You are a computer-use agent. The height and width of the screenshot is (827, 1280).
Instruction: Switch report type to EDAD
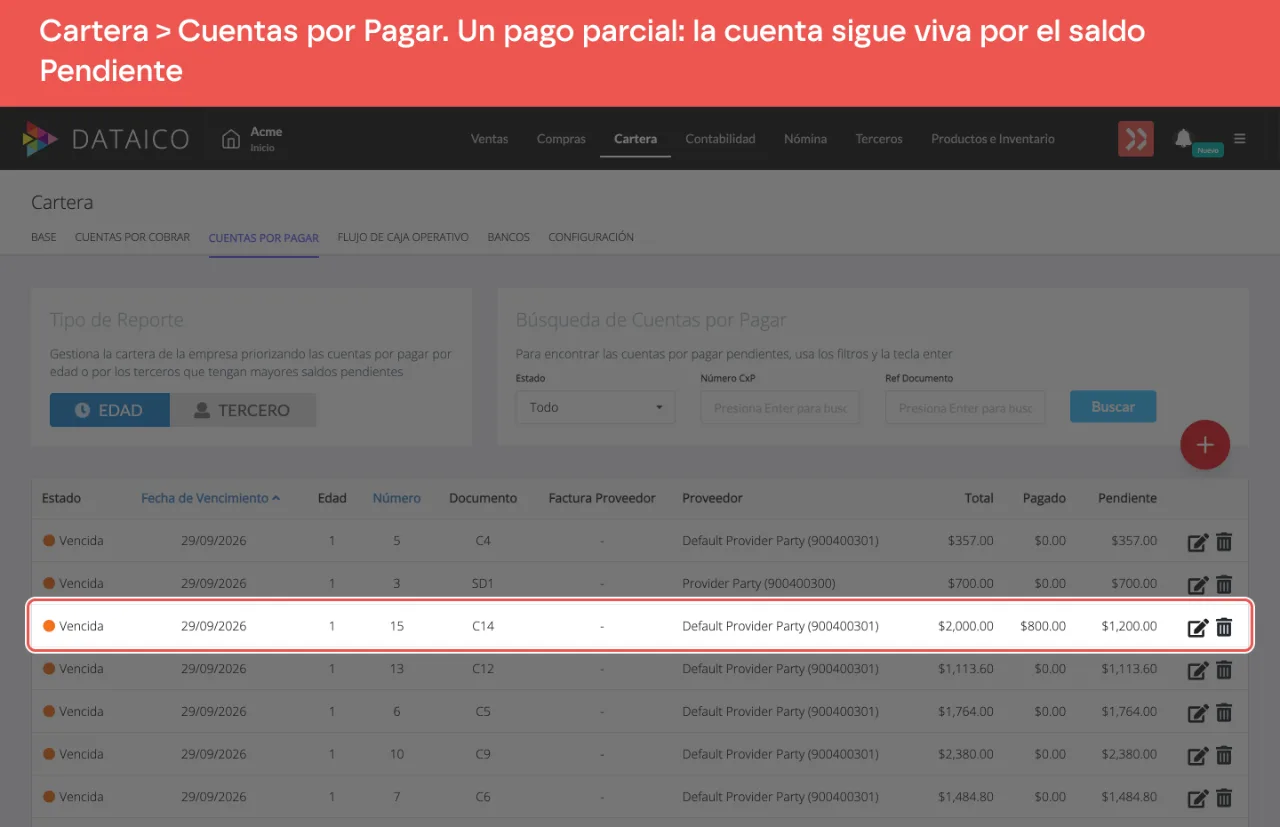pos(110,410)
